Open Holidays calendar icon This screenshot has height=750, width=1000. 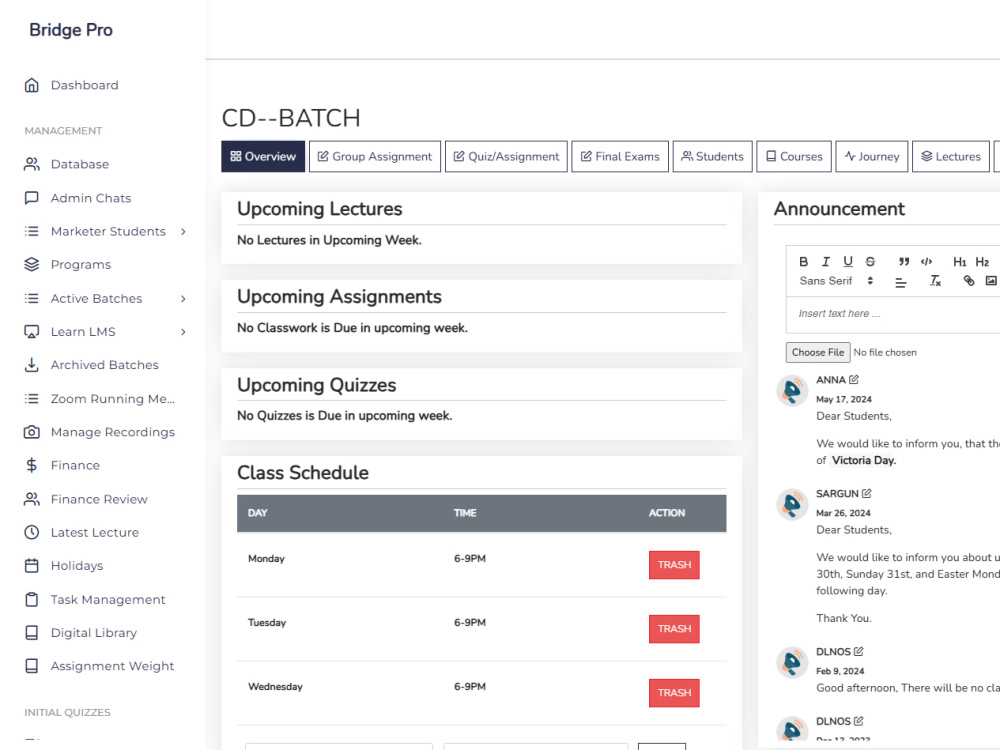[x=31, y=565]
